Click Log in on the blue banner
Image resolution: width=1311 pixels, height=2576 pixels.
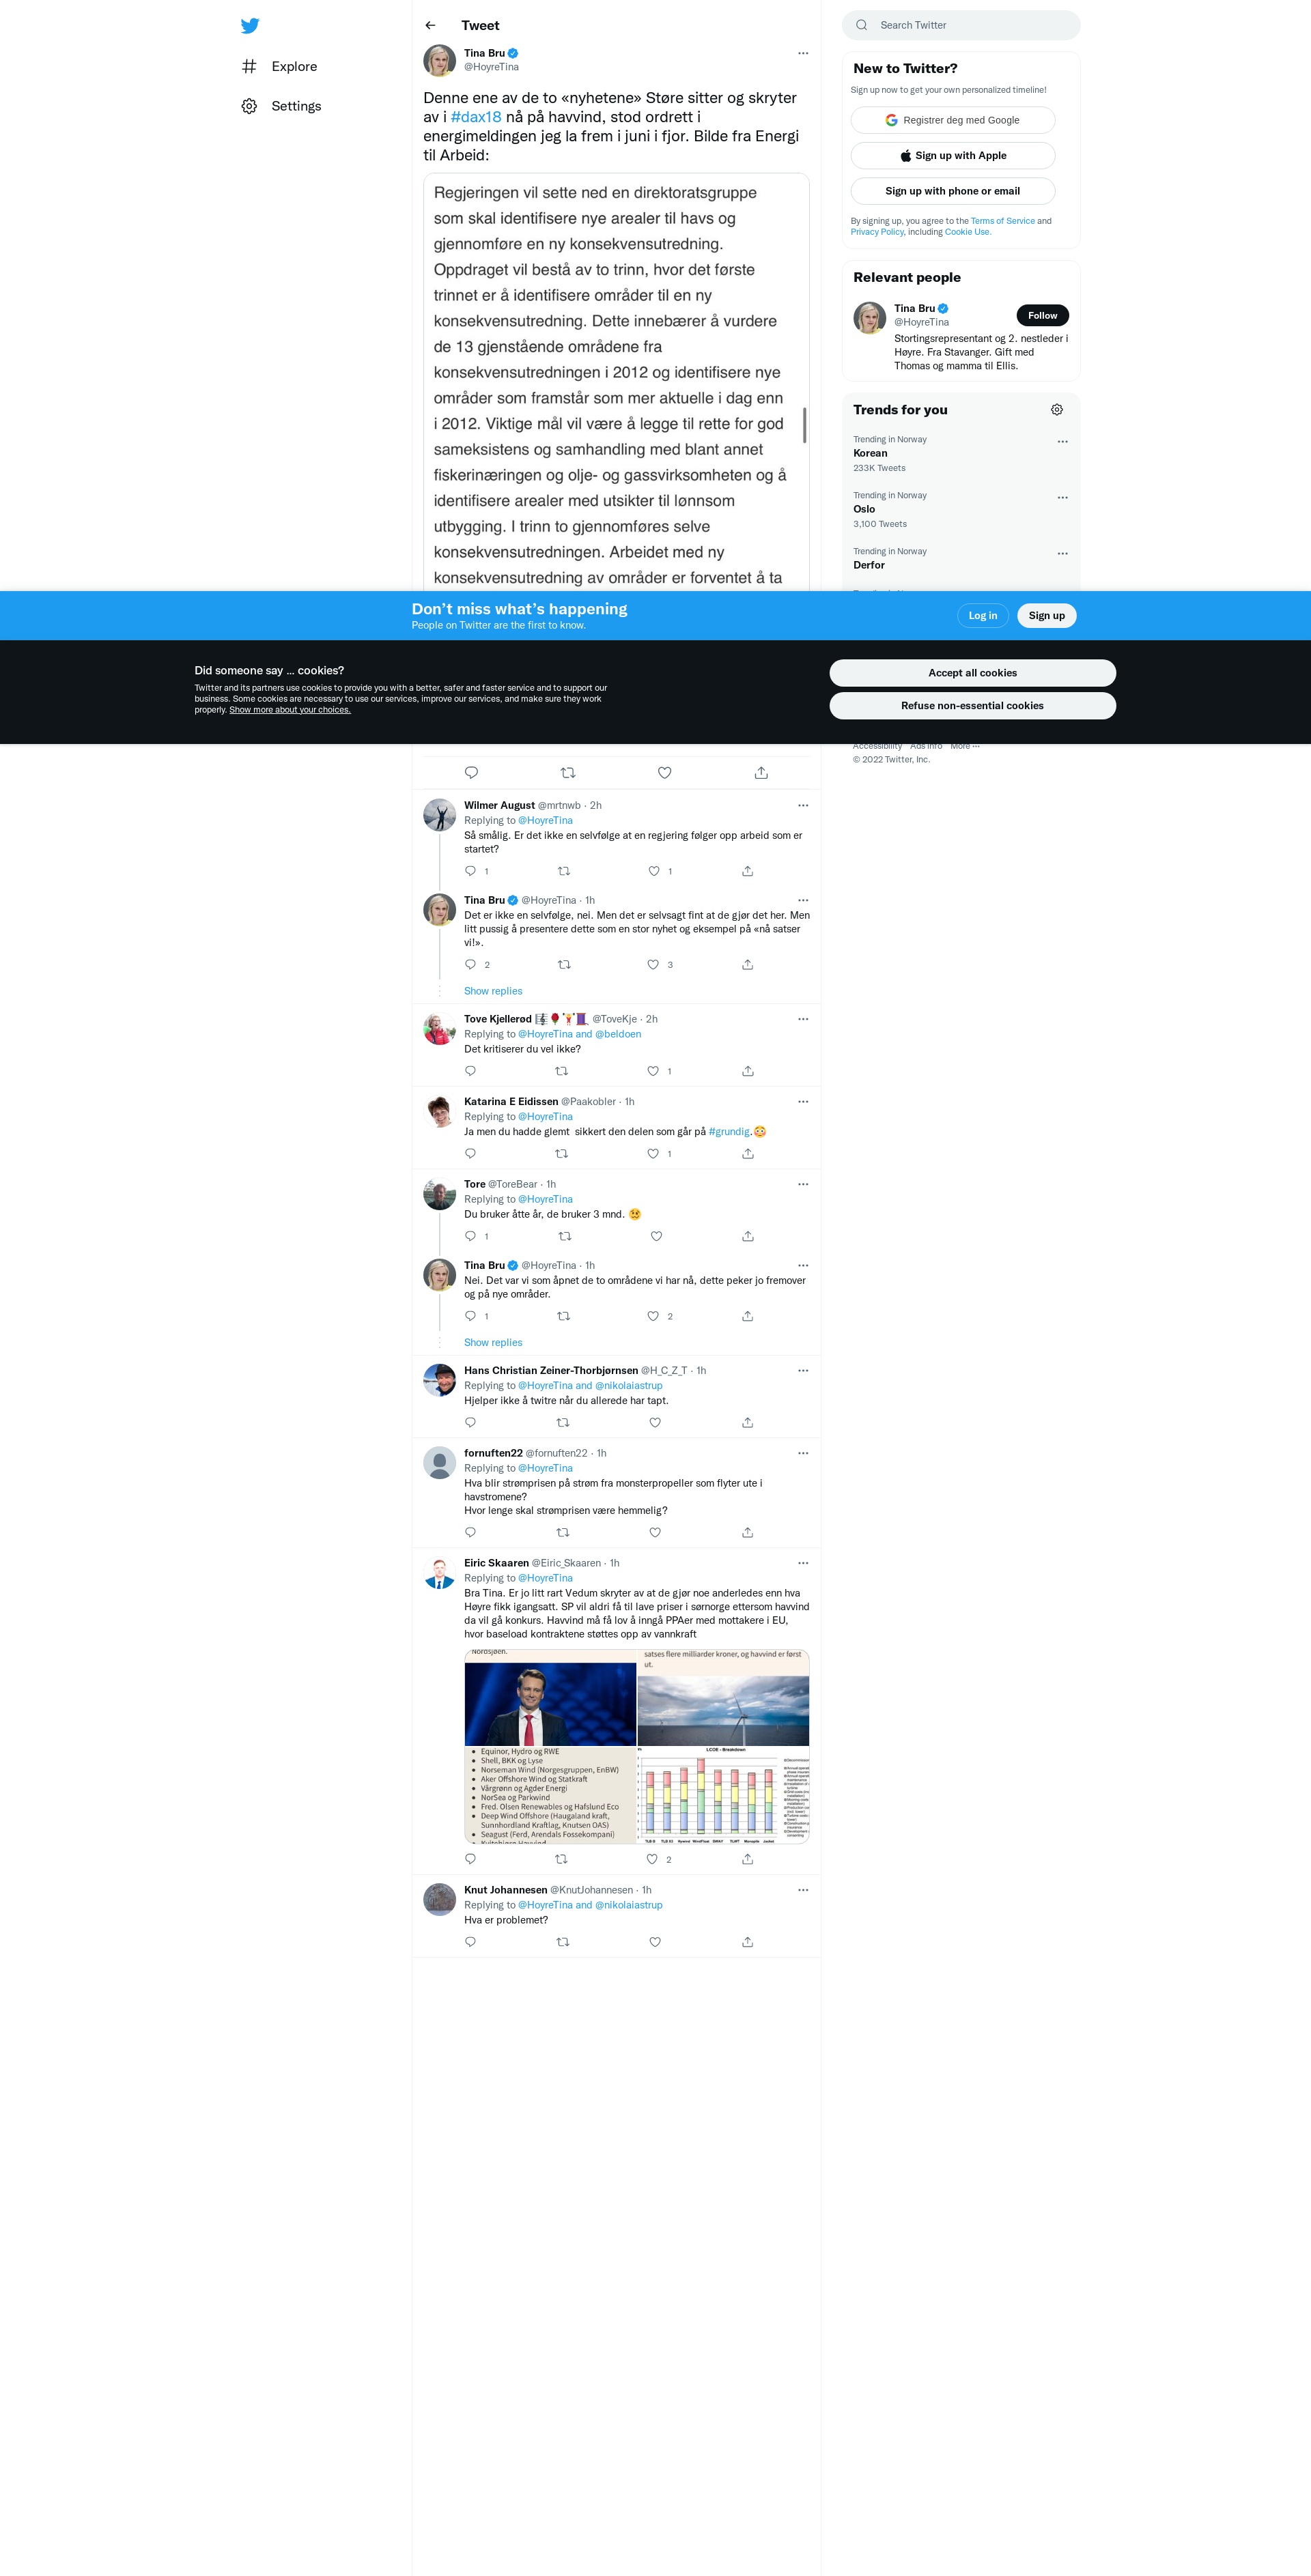click(x=982, y=616)
